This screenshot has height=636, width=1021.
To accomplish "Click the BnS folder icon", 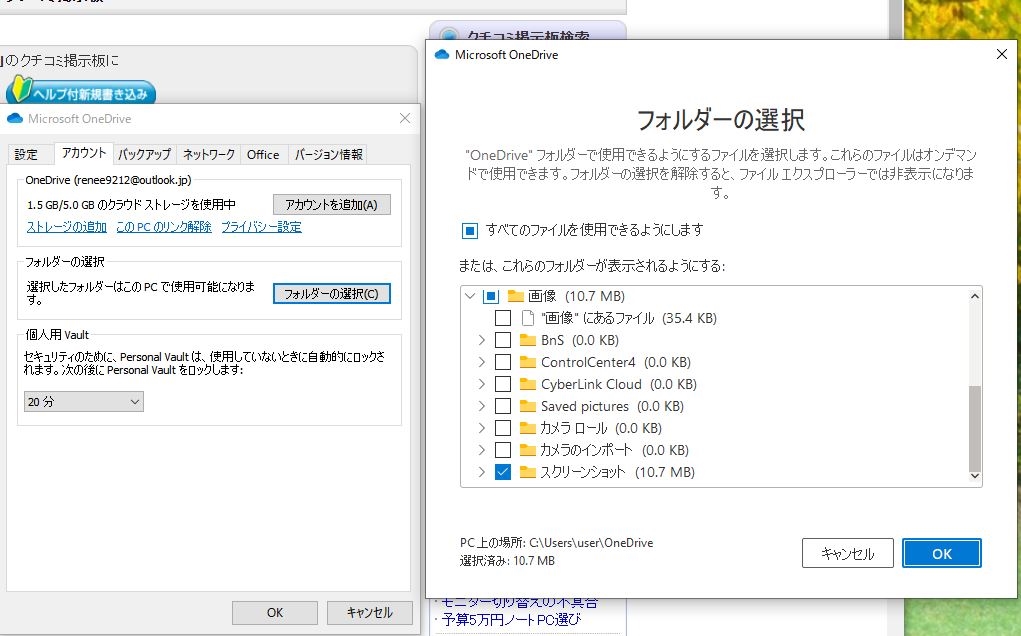I will (527, 340).
